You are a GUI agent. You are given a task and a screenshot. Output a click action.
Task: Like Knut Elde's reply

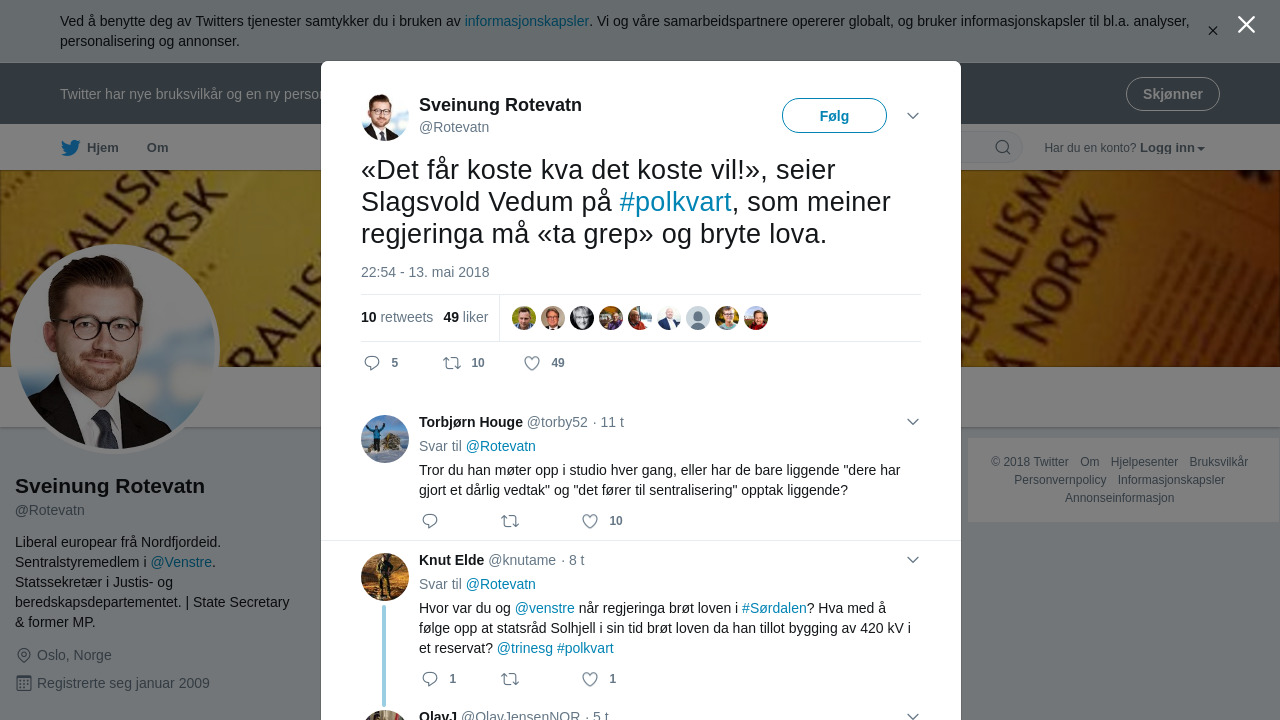coord(590,679)
